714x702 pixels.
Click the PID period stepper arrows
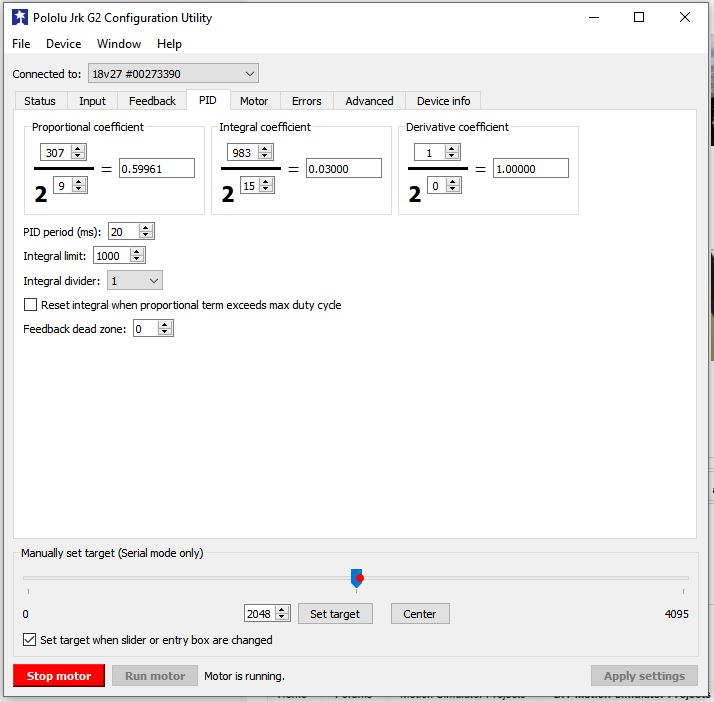[146, 232]
